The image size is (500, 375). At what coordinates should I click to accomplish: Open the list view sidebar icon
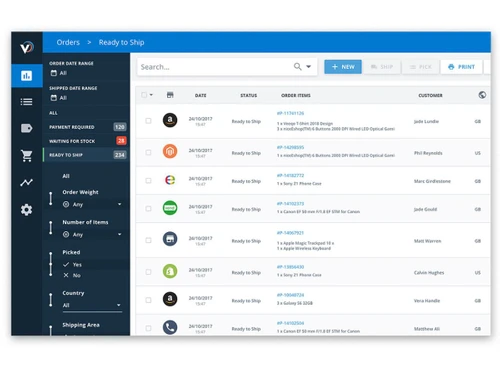[26, 102]
